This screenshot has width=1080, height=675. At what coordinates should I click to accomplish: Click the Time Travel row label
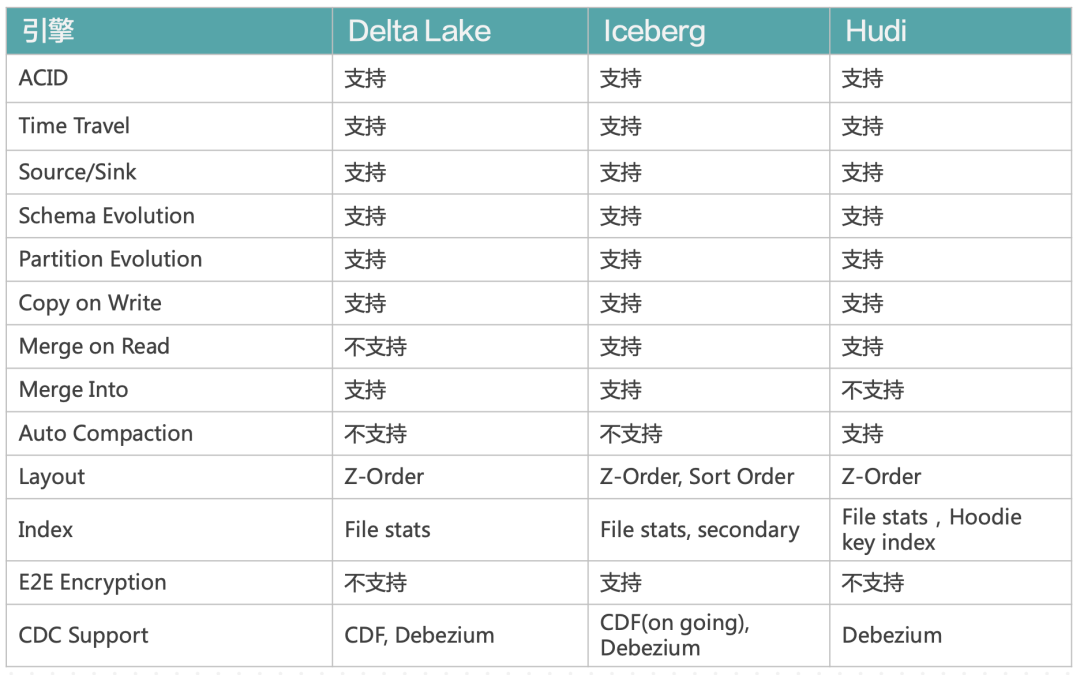(74, 126)
